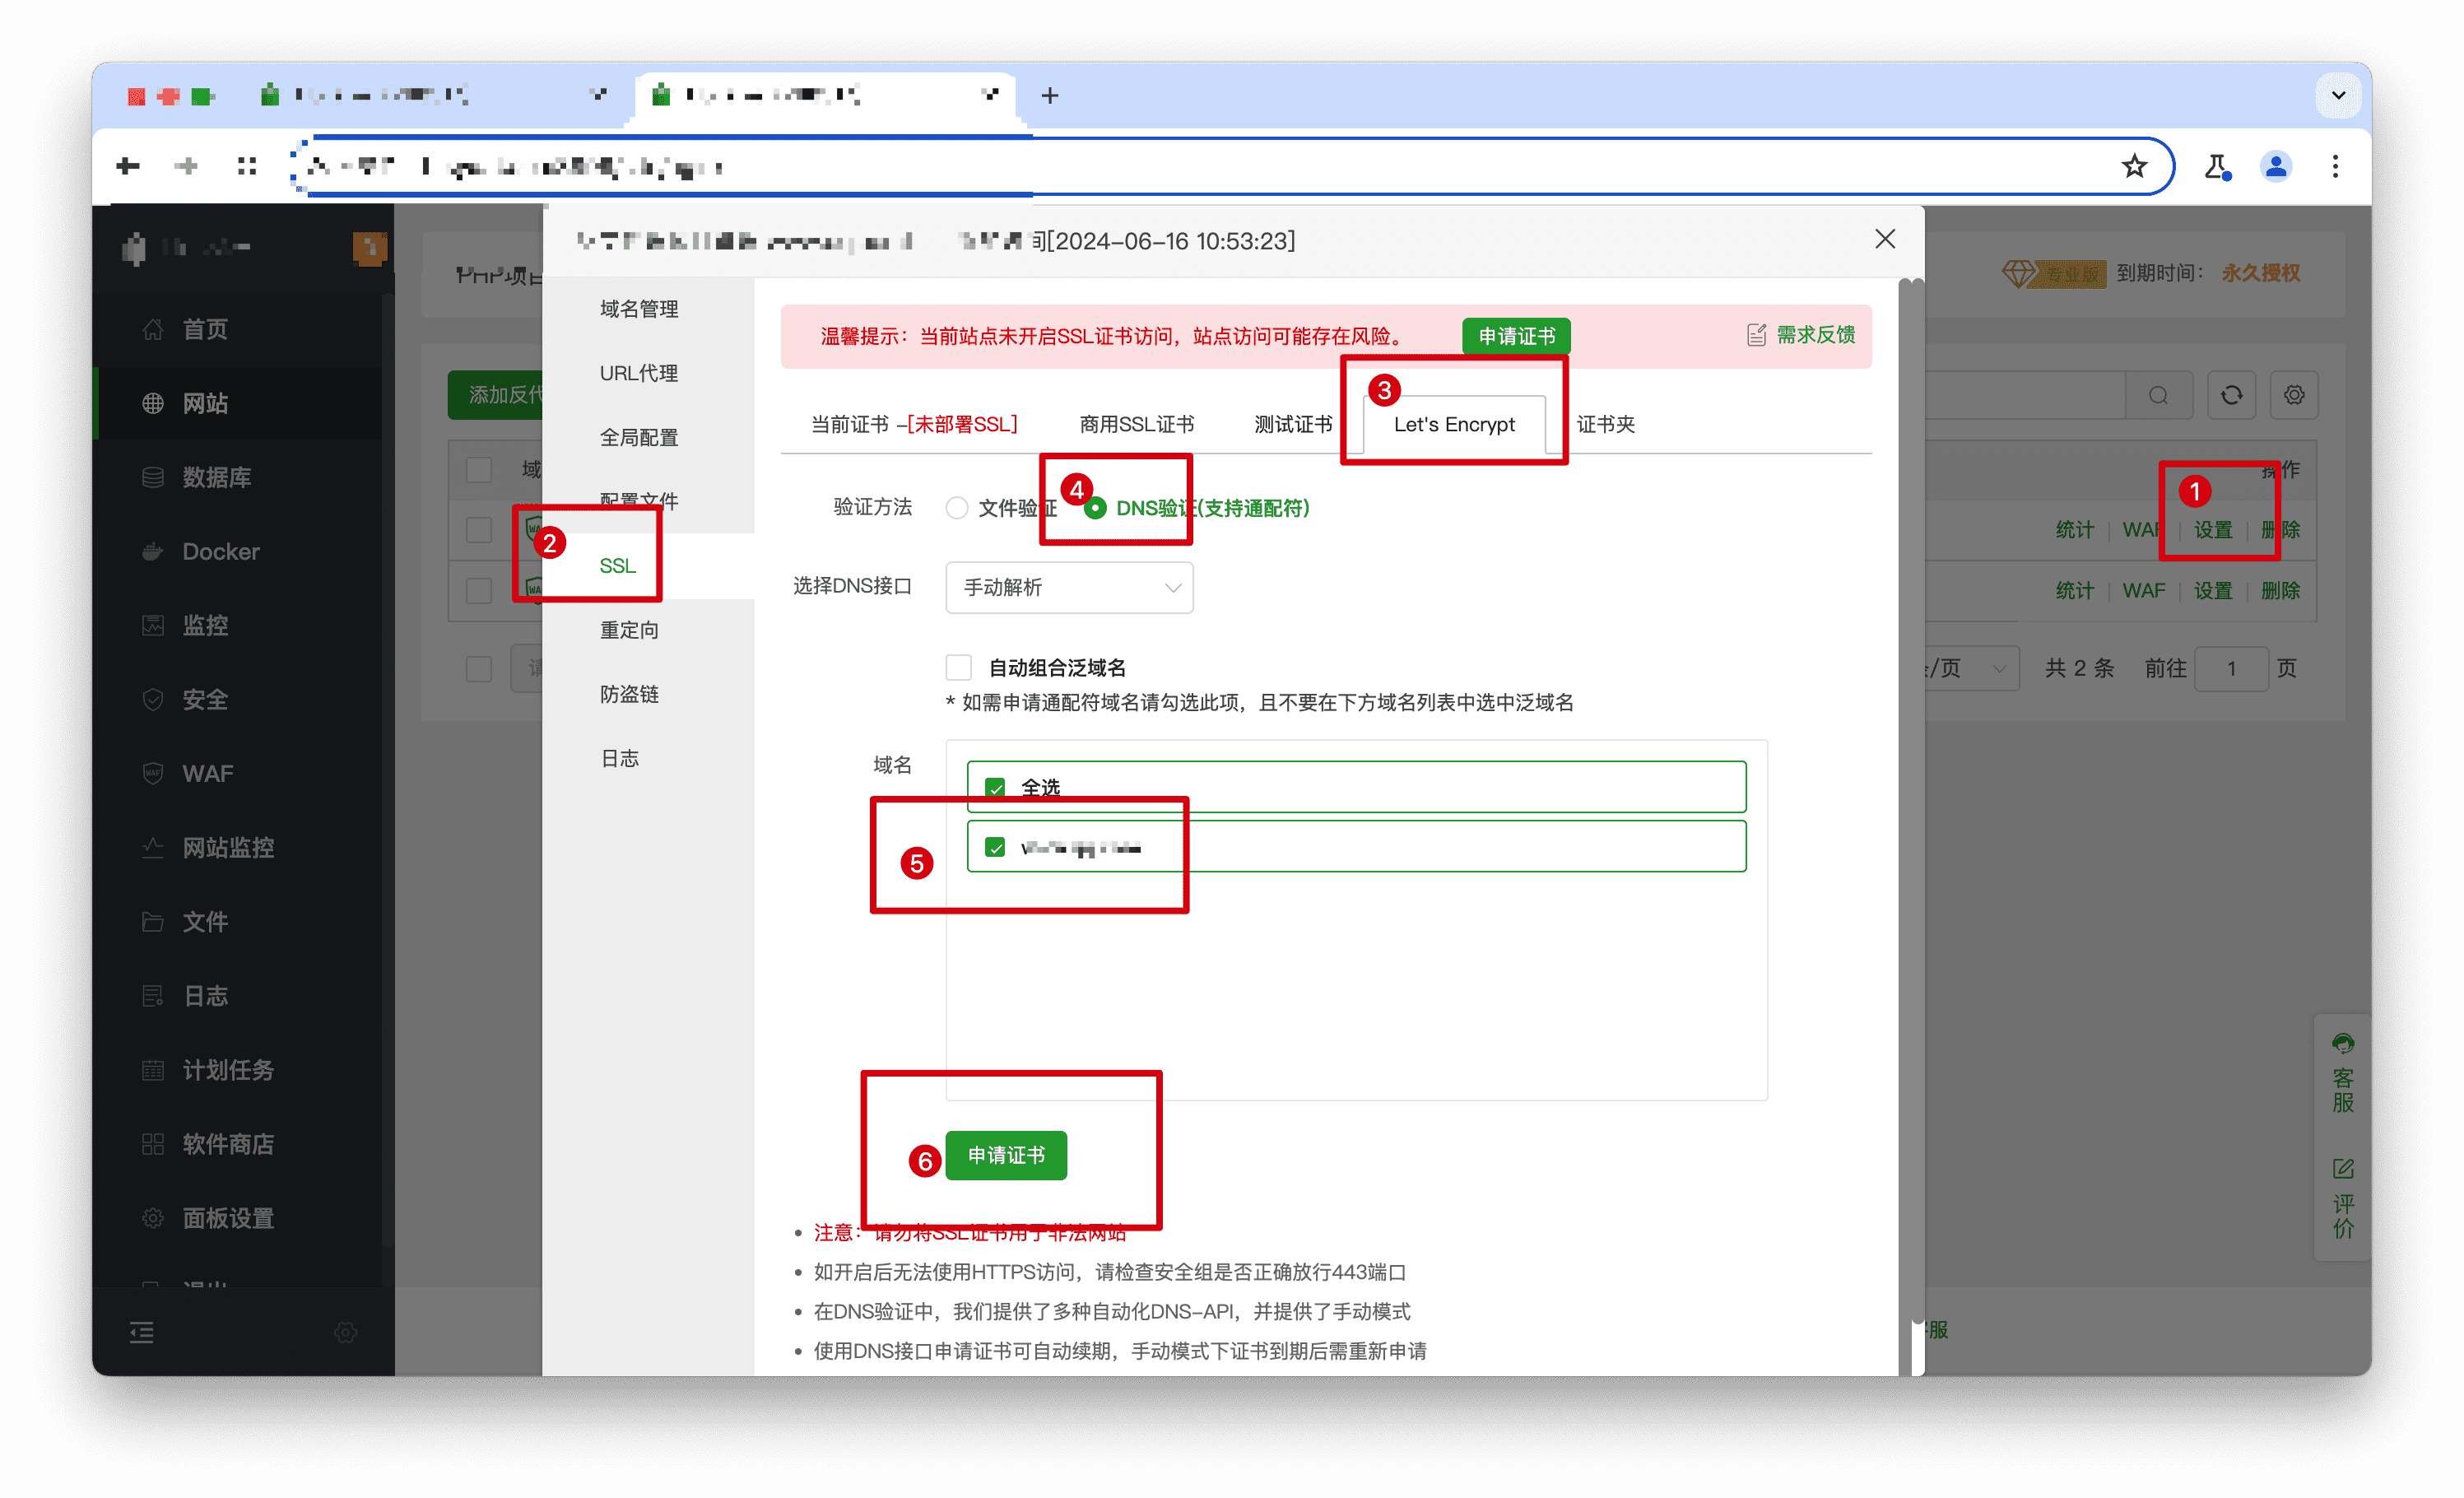
Task: Click sidebar bottom gear icon
Action: 346,1332
